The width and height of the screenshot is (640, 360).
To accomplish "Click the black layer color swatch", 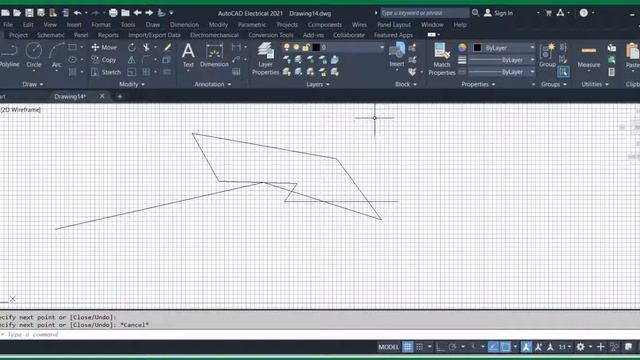I will click(316, 47).
